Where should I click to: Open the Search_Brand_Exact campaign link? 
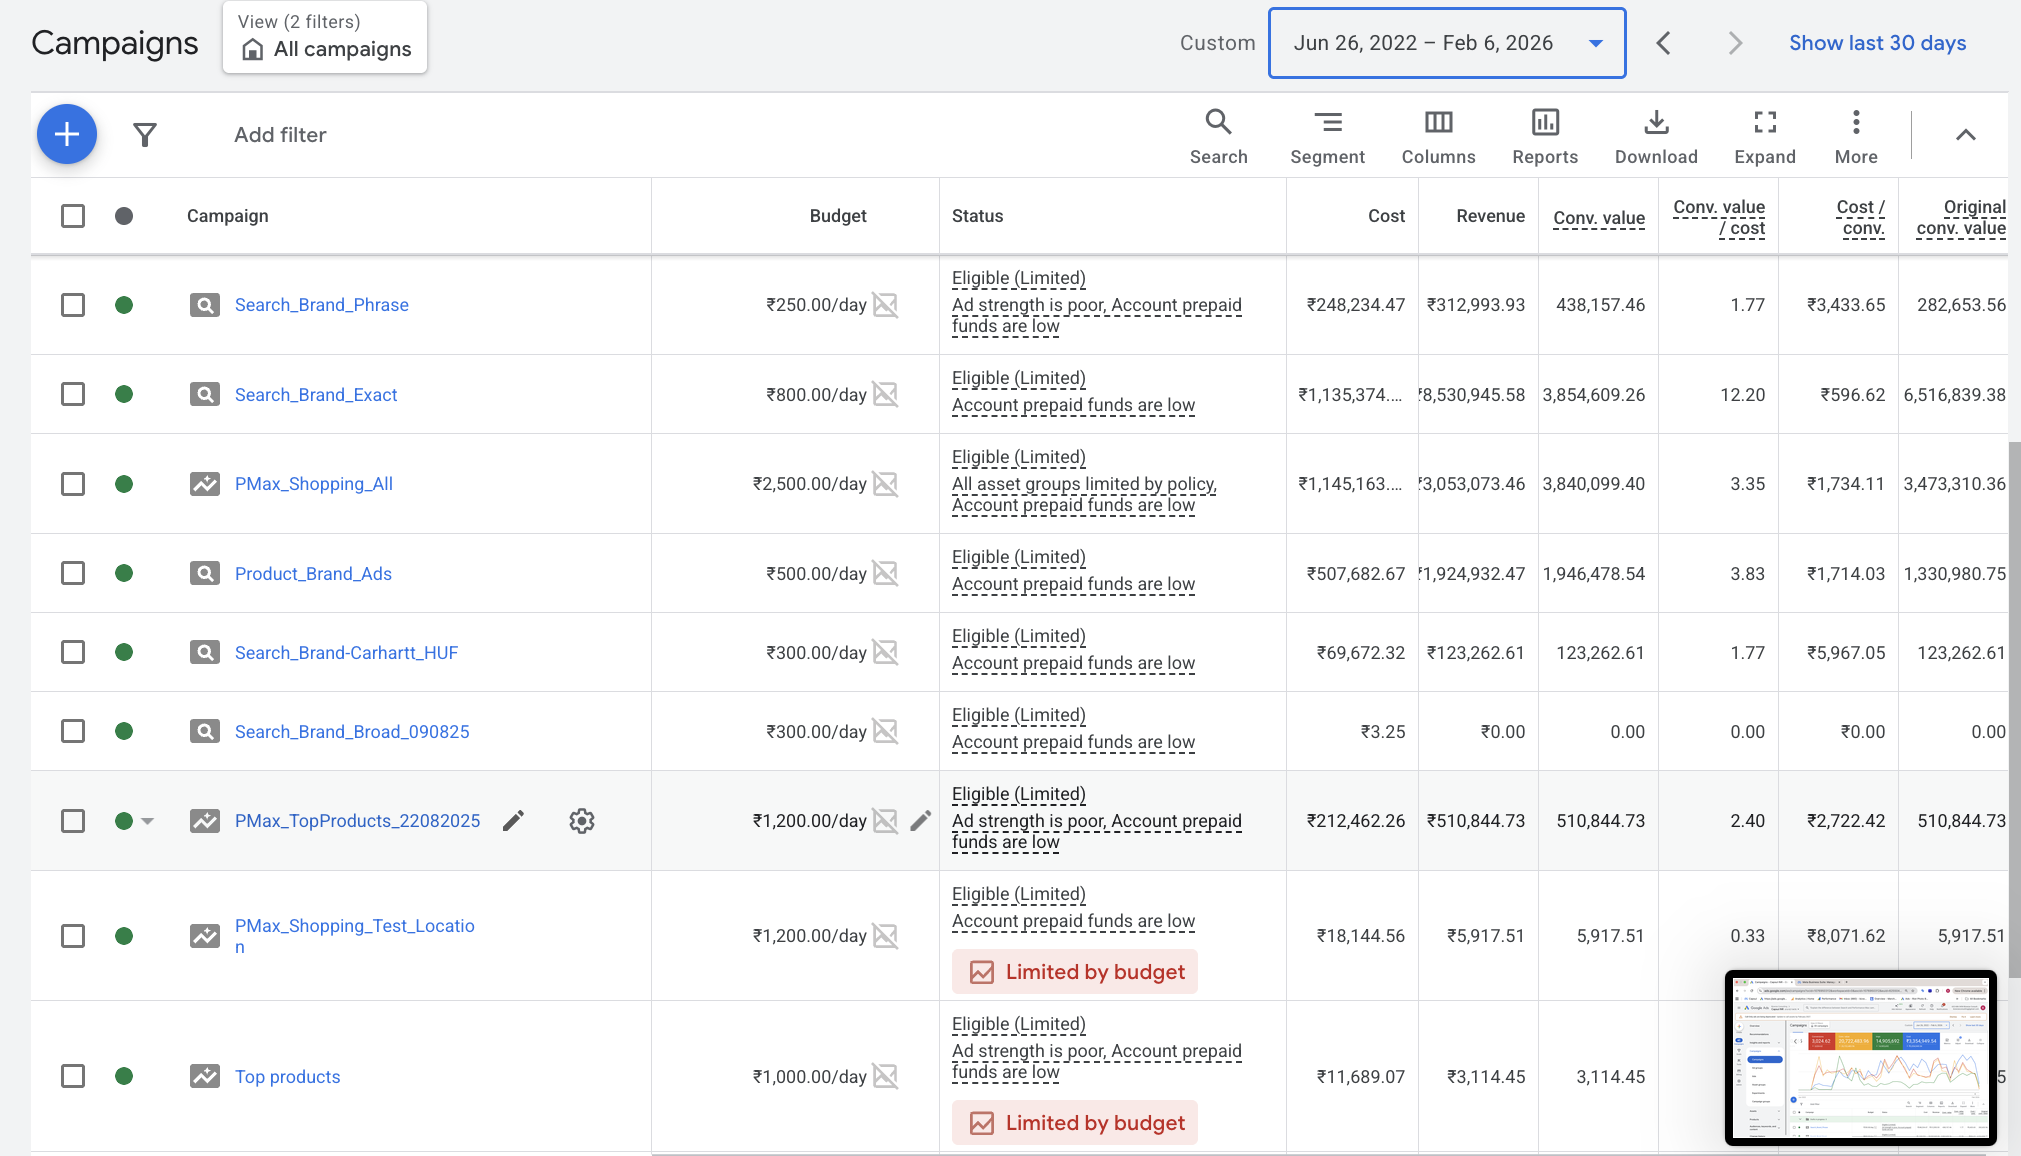[316, 395]
